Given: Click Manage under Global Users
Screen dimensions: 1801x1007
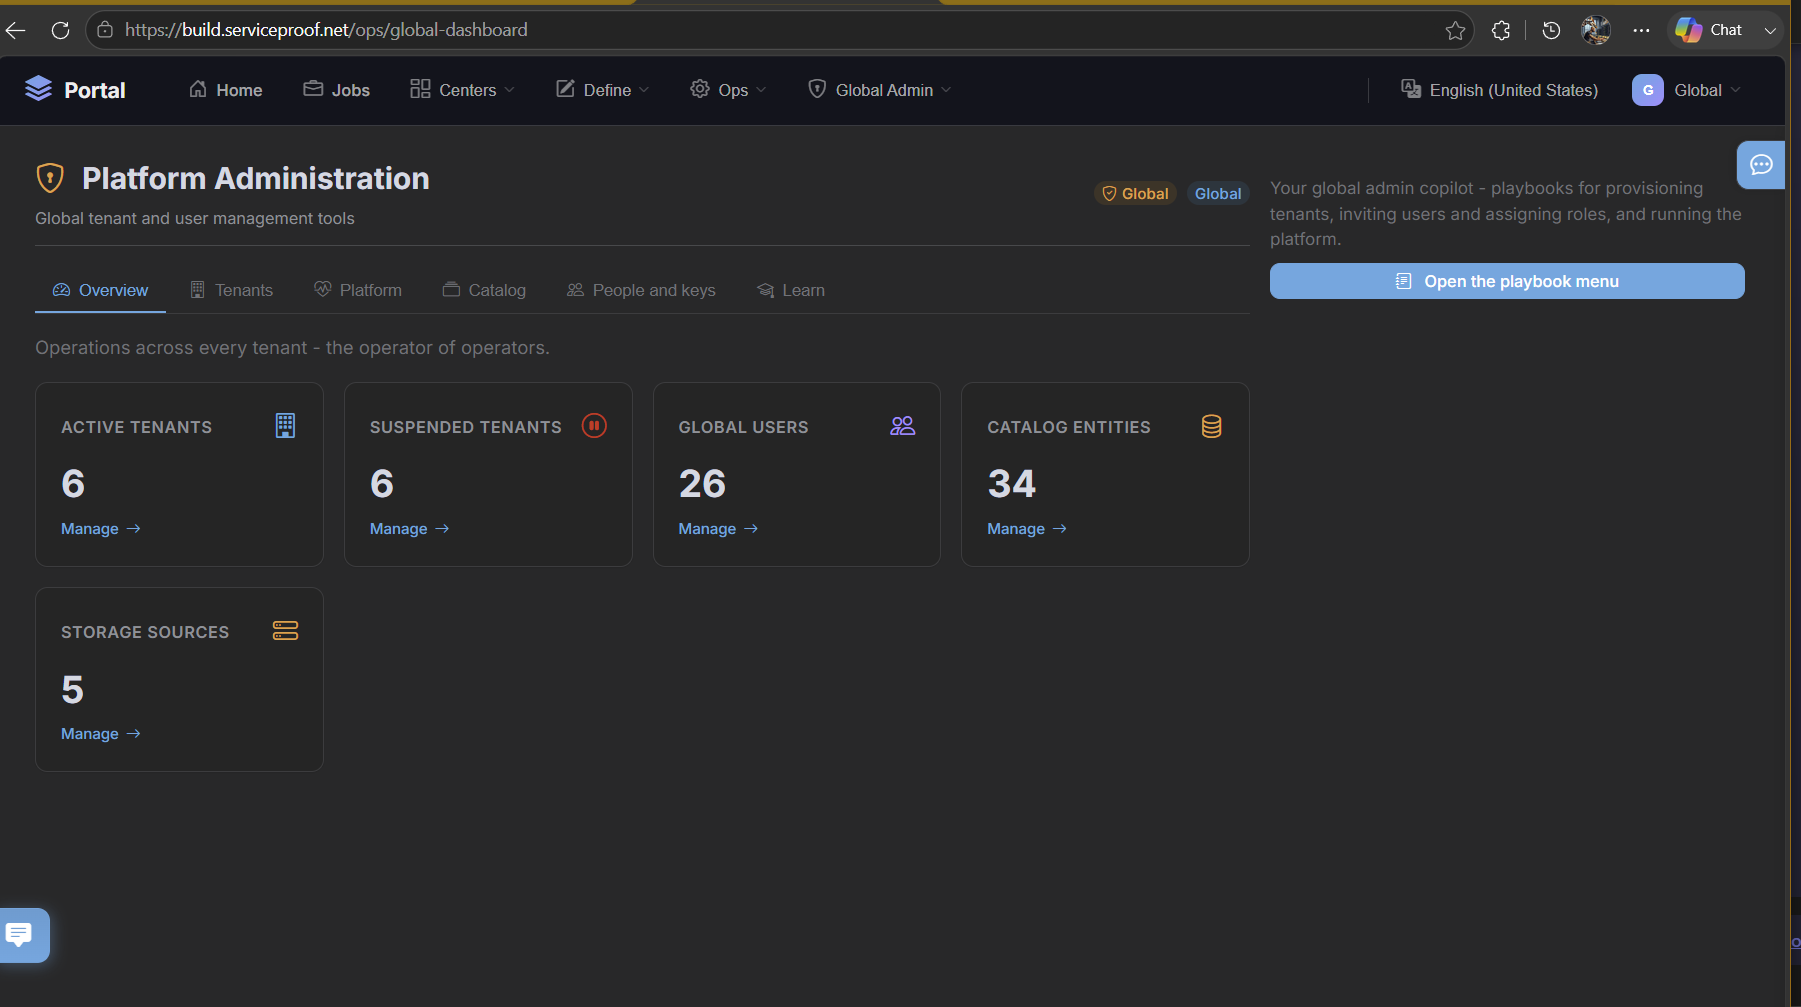Looking at the screenshot, I should point(719,529).
